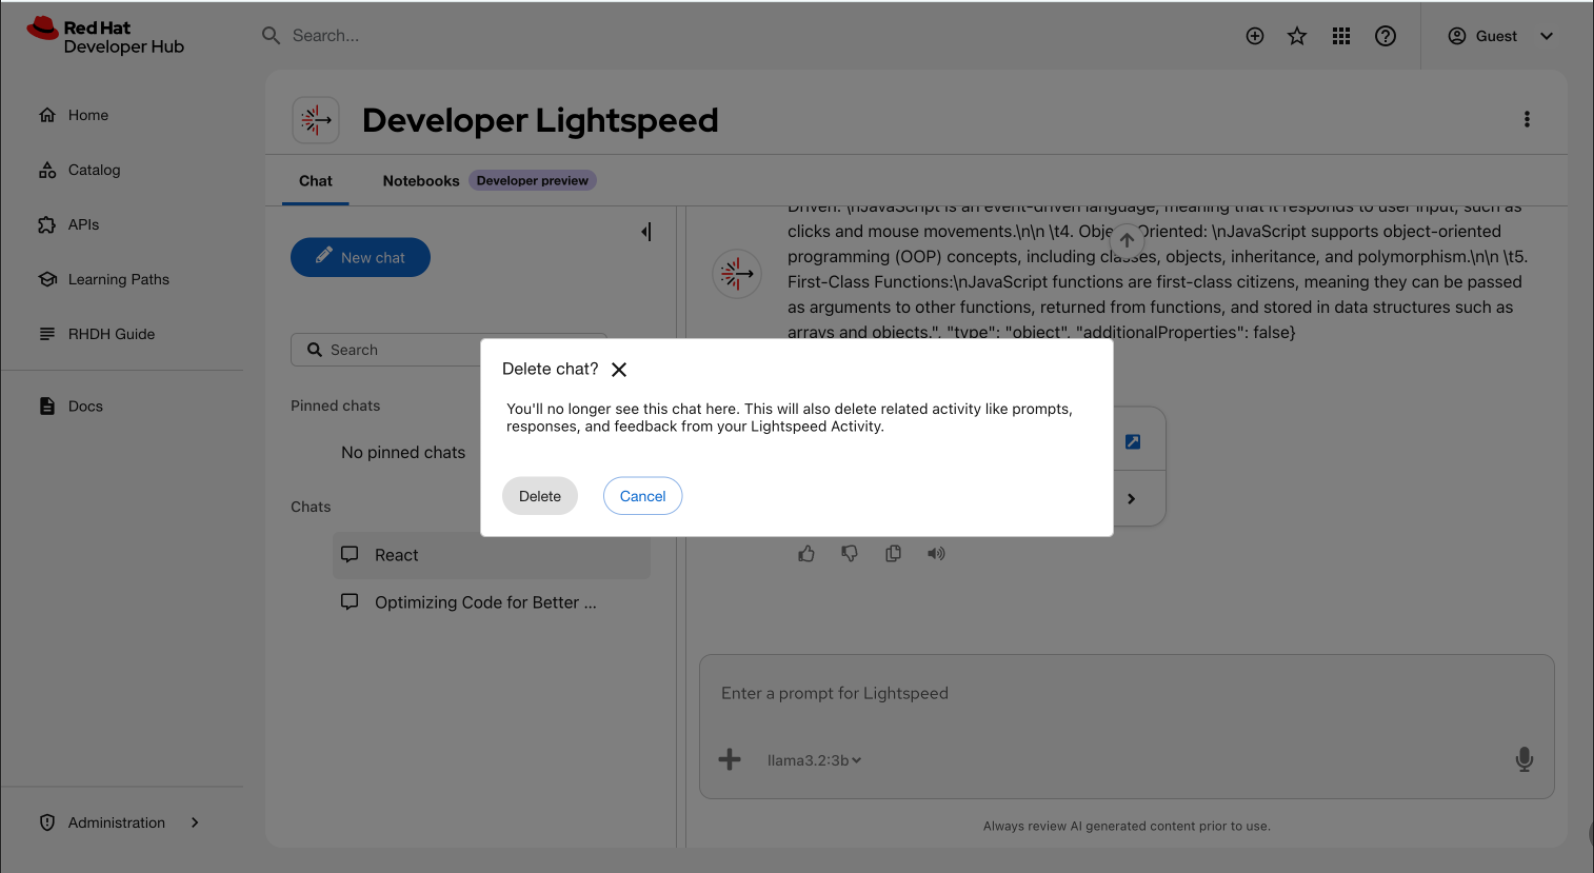This screenshot has height=873, width=1594.
Task: Open the application launcher grid
Action: point(1341,36)
